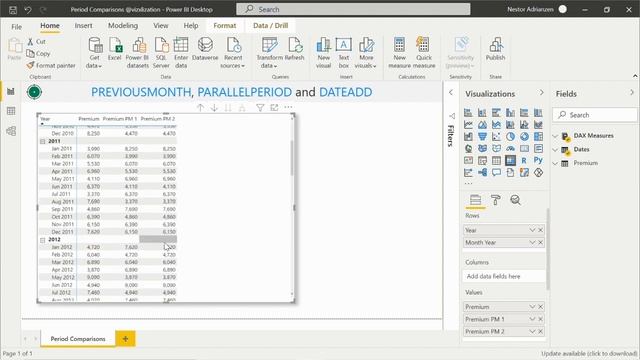Screen dimensions: 640x360
Task: Click the Publish button
Action: [496, 49]
